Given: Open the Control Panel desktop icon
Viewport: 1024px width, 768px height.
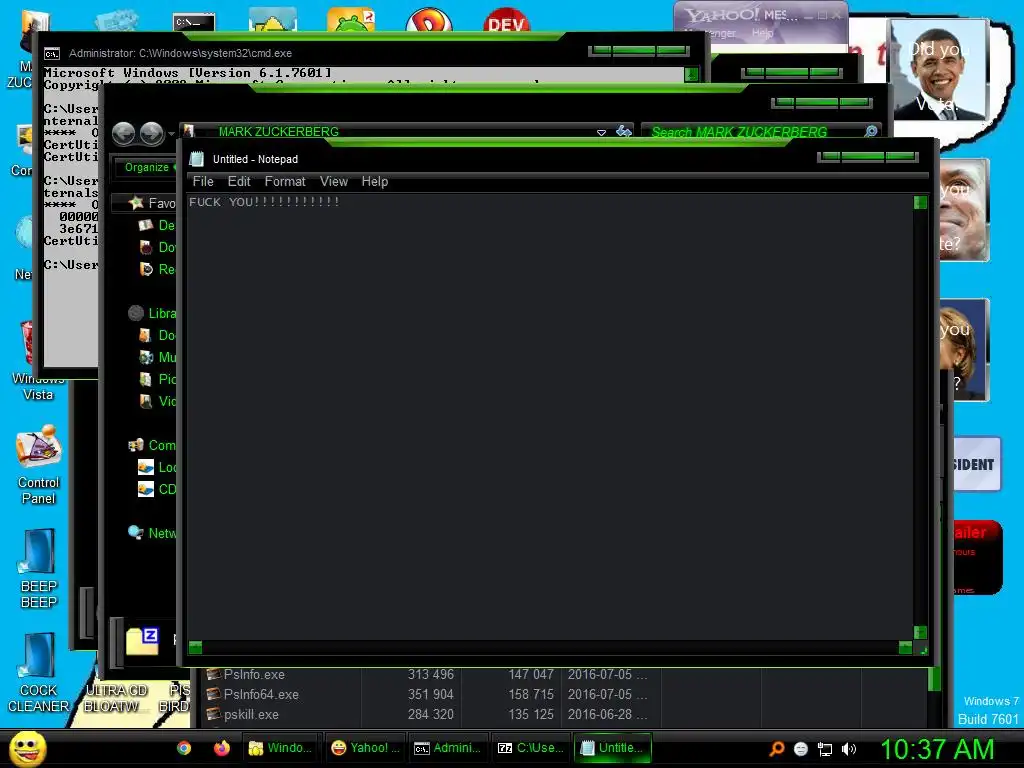Looking at the screenshot, I should (x=39, y=464).
